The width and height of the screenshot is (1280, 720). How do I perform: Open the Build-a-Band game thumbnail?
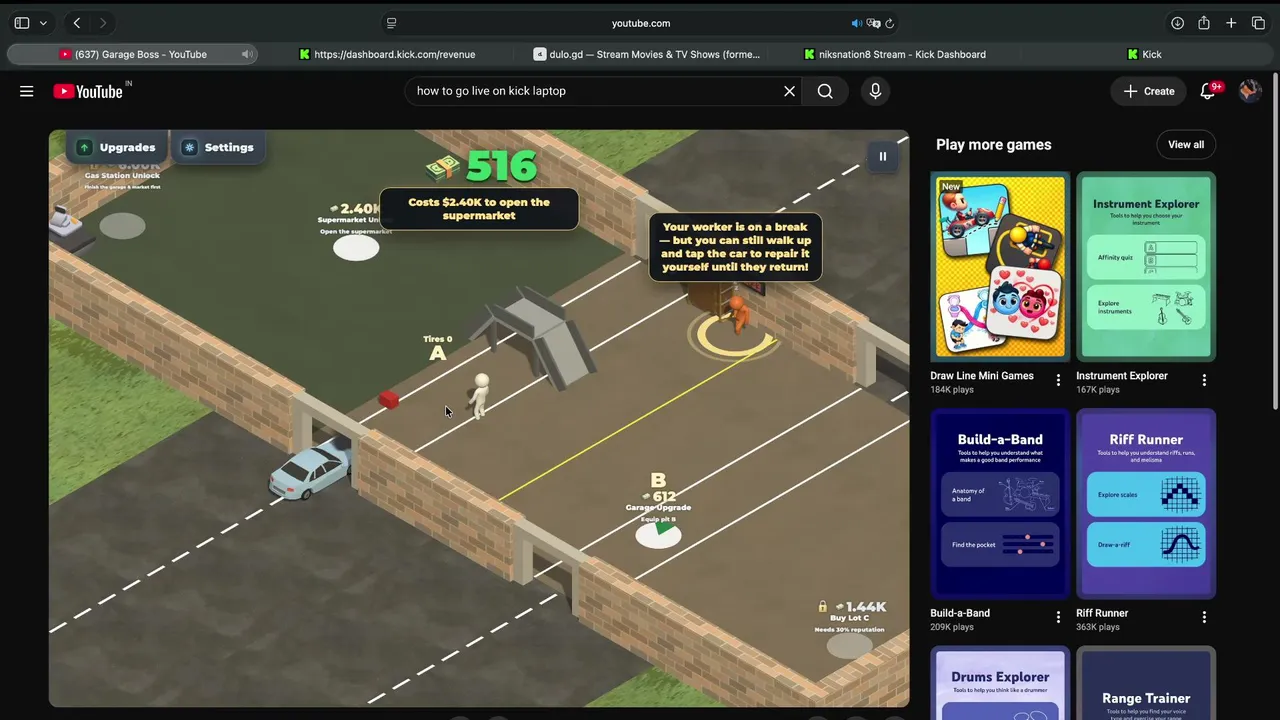coord(1000,503)
